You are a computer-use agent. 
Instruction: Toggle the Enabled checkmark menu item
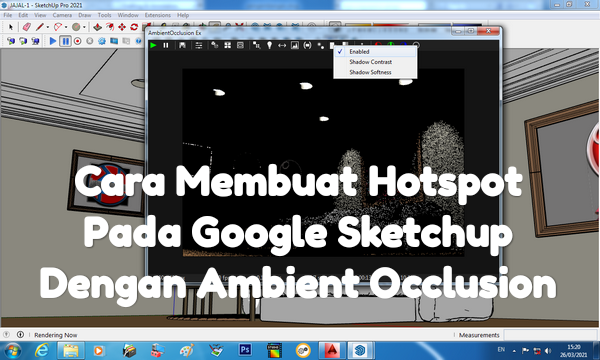click(375, 51)
